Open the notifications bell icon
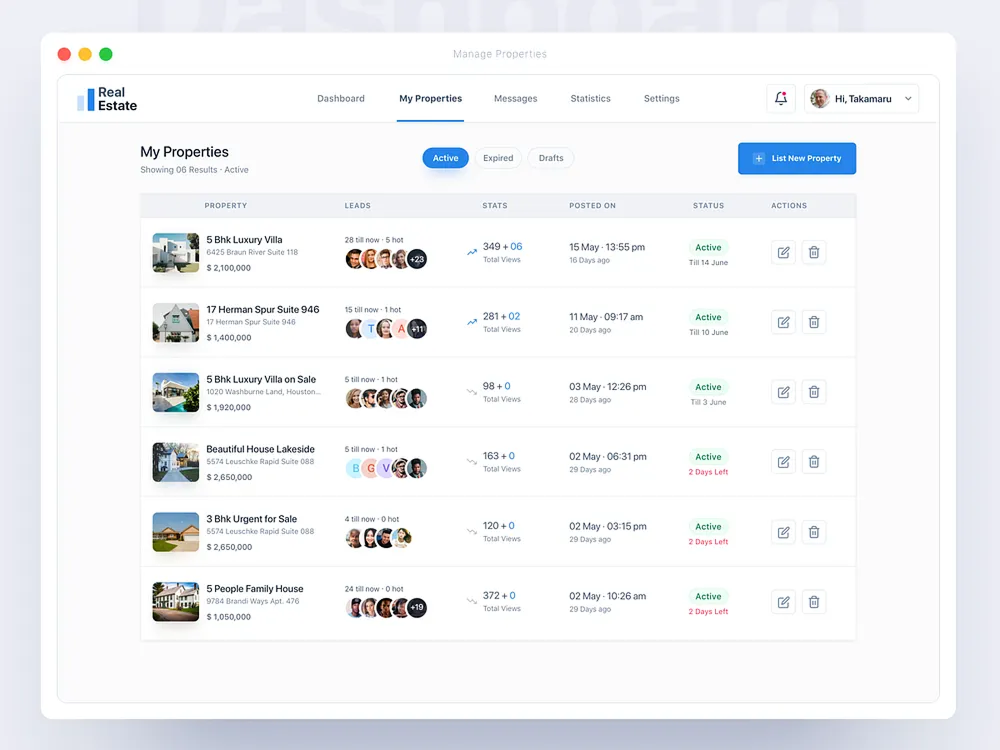Image resolution: width=1000 pixels, height=750 pixels. [781, 98]
